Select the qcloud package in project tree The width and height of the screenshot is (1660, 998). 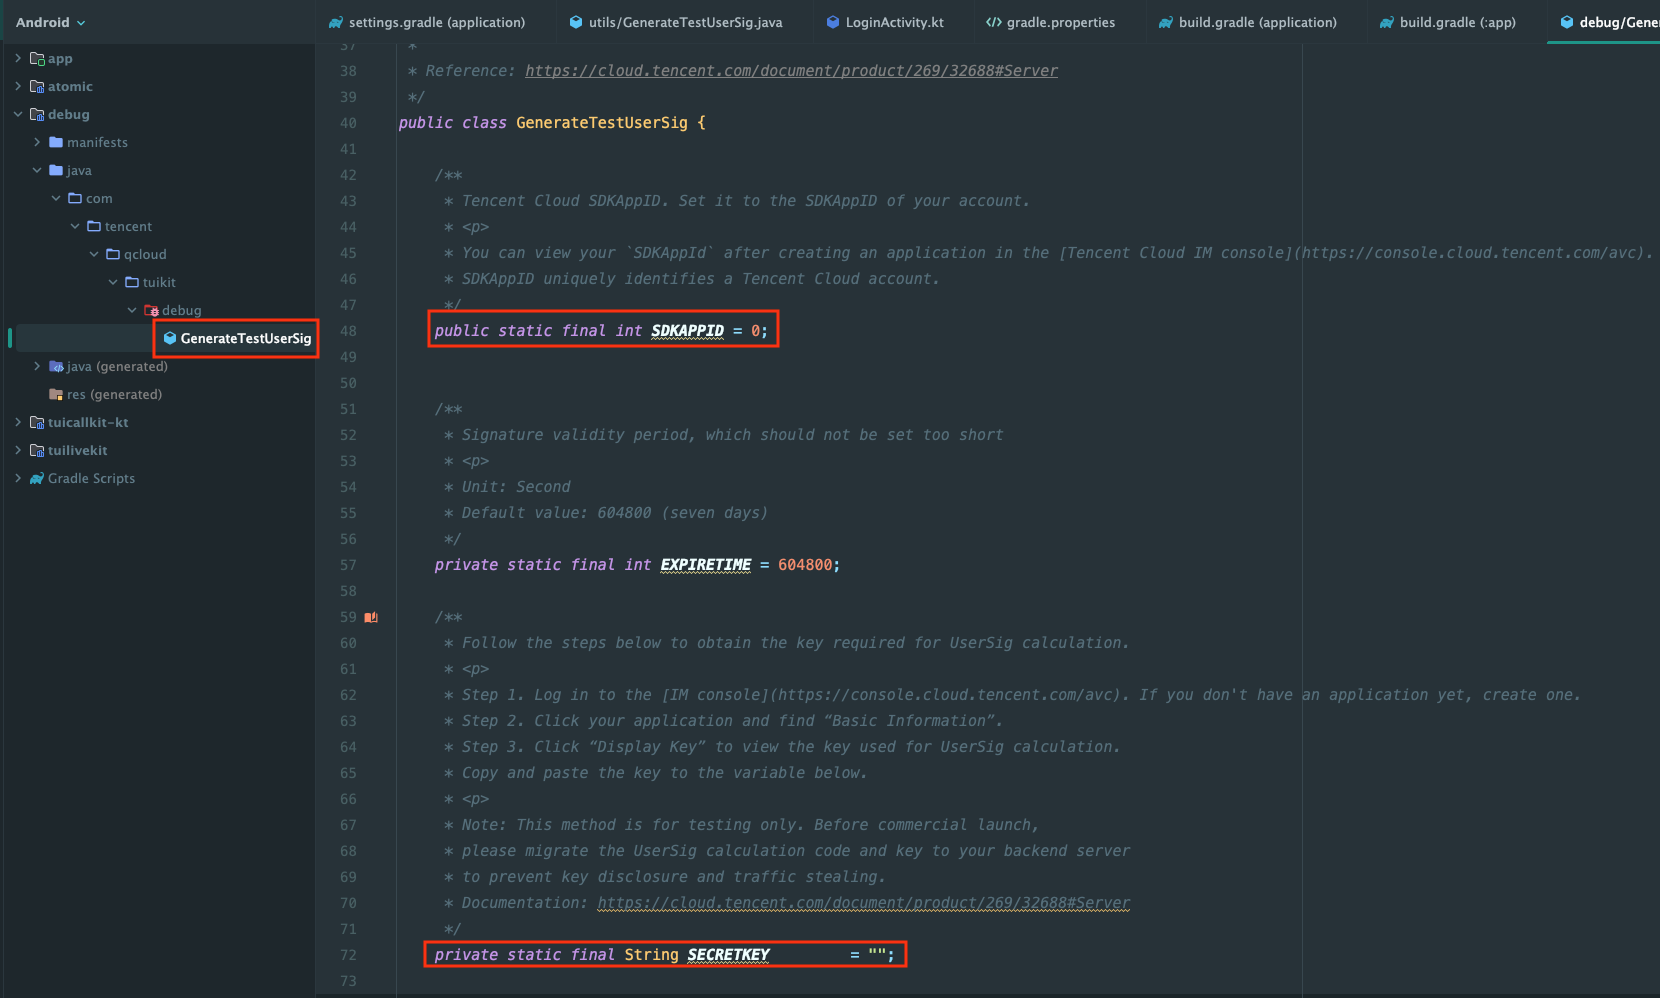click(x=145, y=255)
